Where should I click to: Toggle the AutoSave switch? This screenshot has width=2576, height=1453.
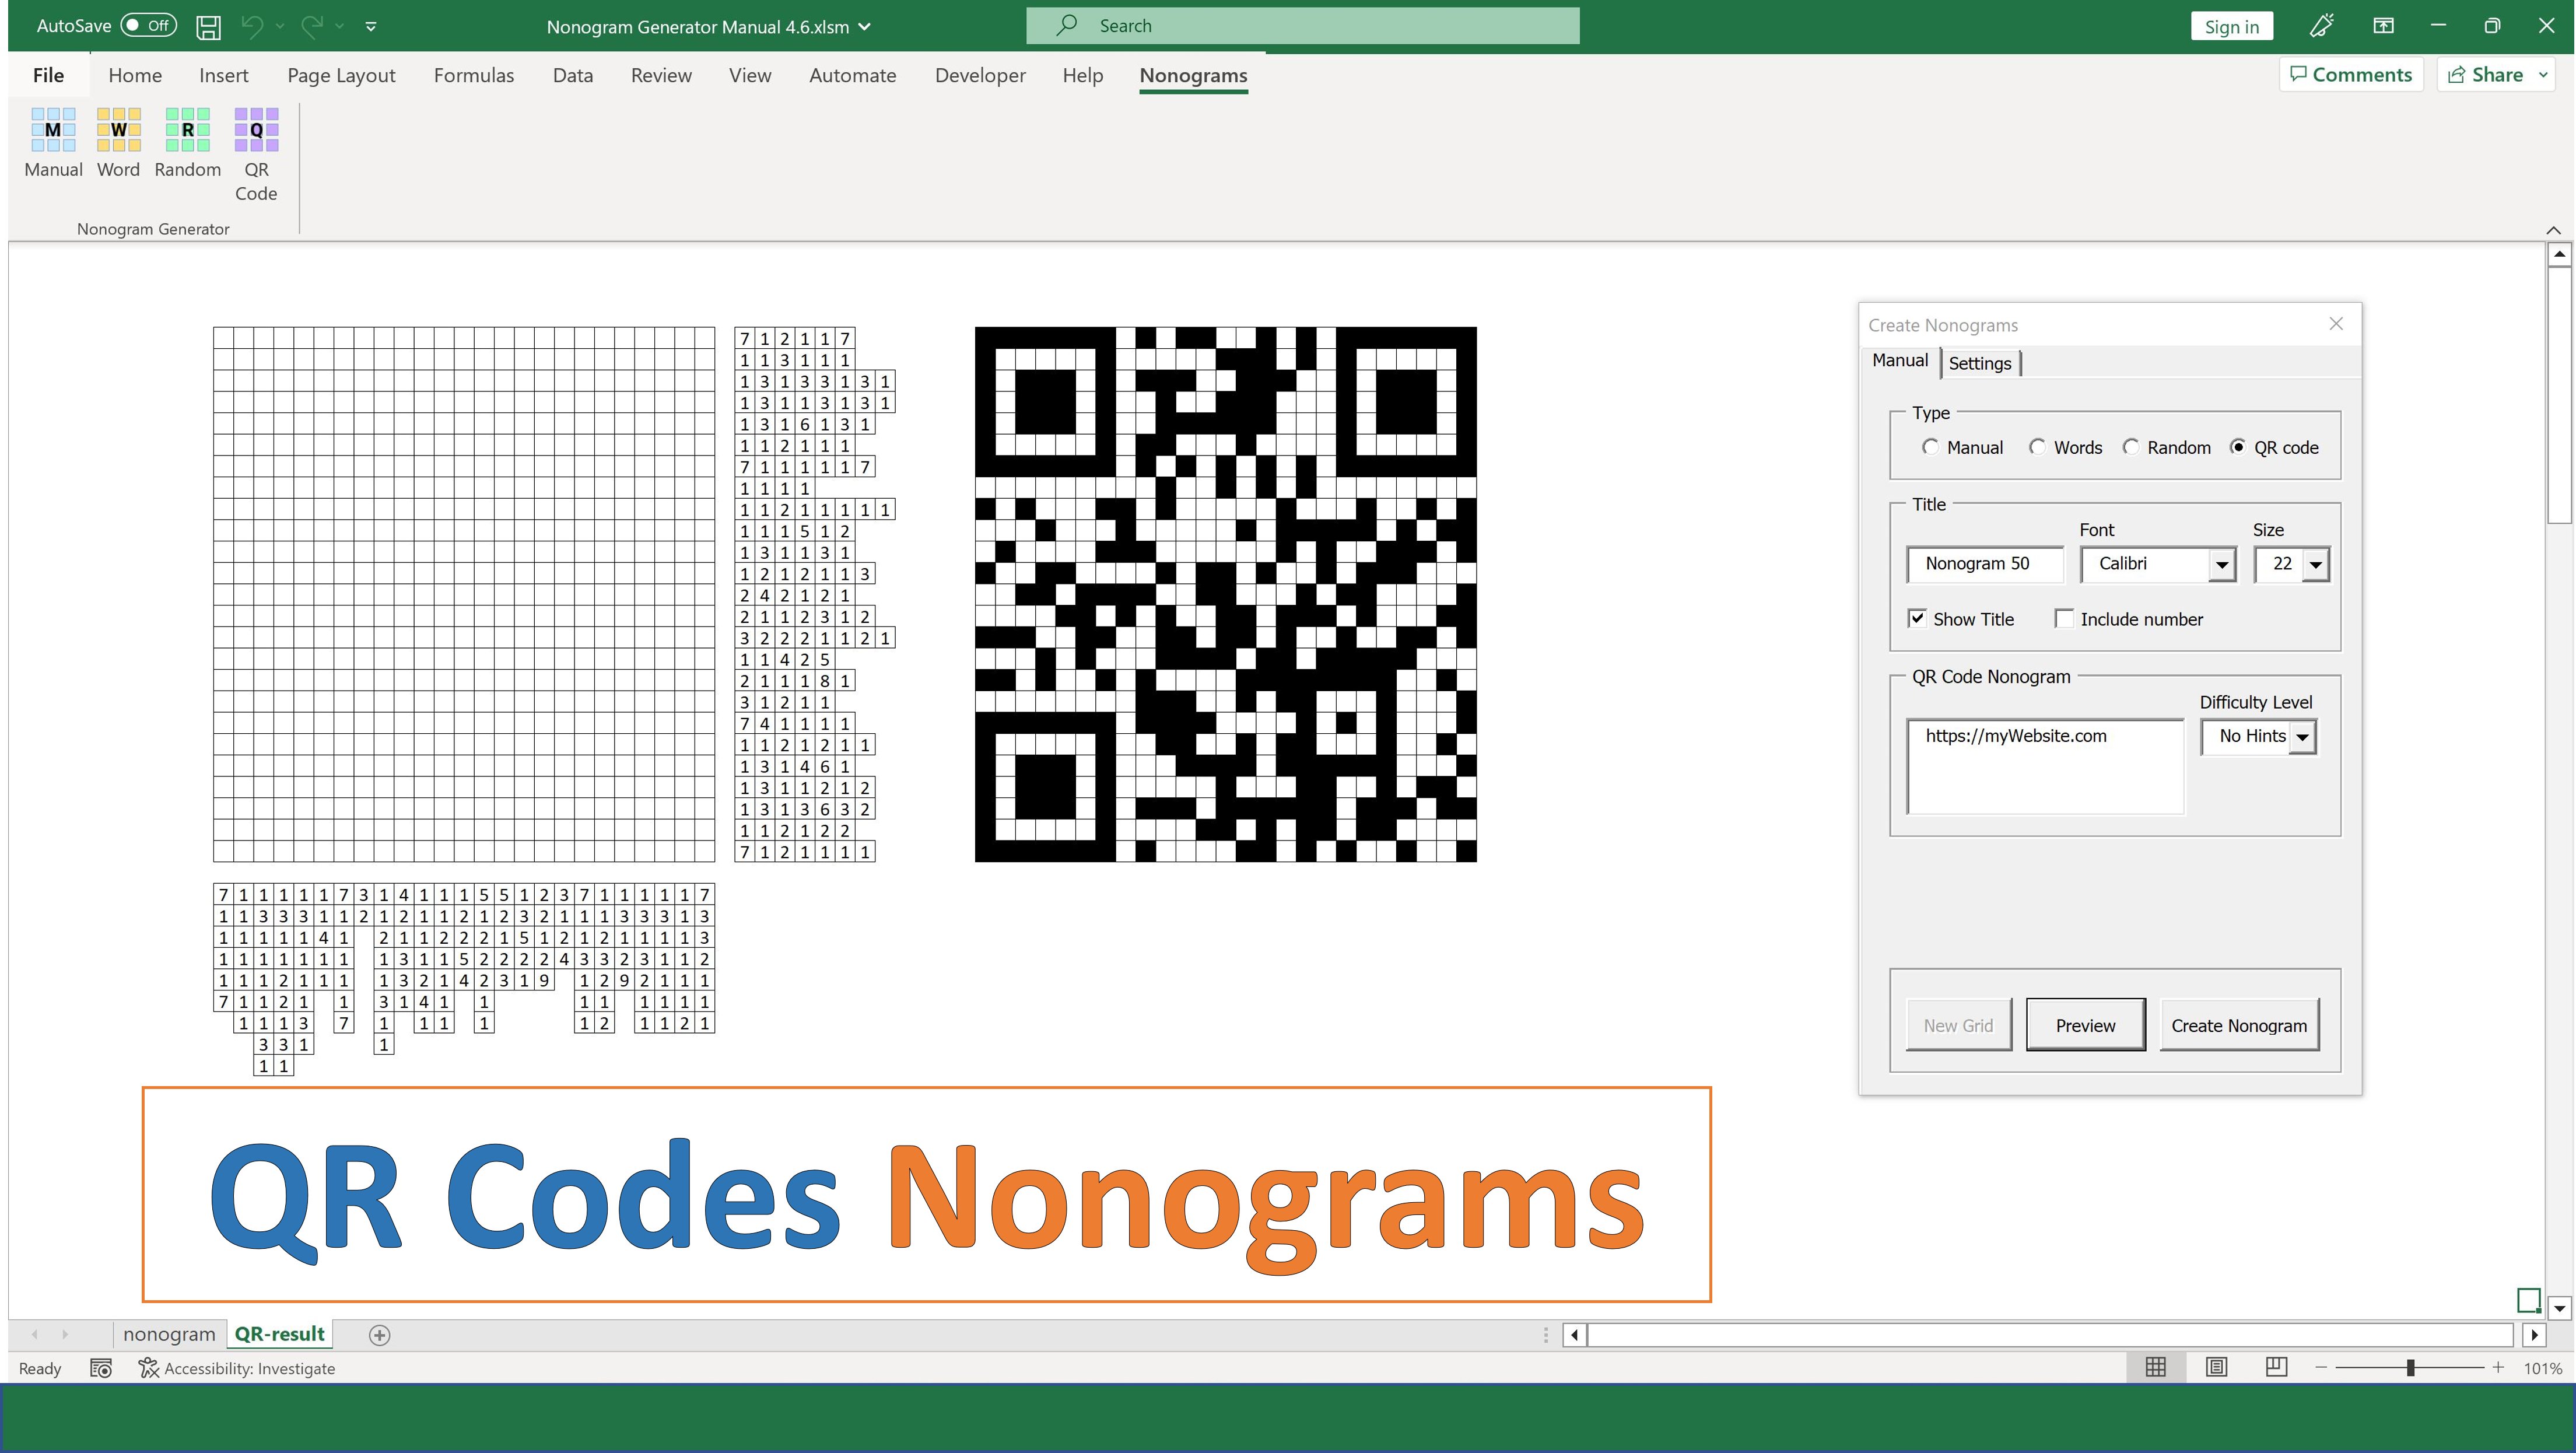pyautogui.click(x=148, y=26)
